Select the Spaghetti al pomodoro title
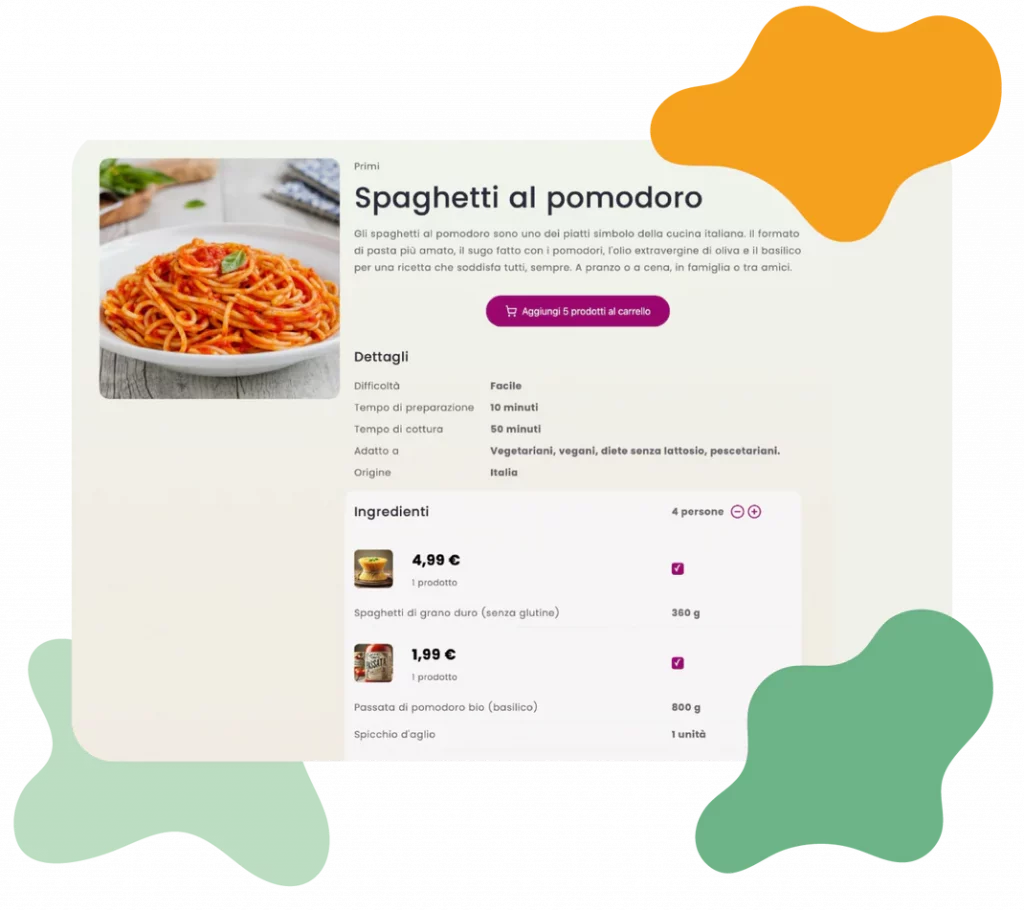1024x910 pixels. [528, 198]
